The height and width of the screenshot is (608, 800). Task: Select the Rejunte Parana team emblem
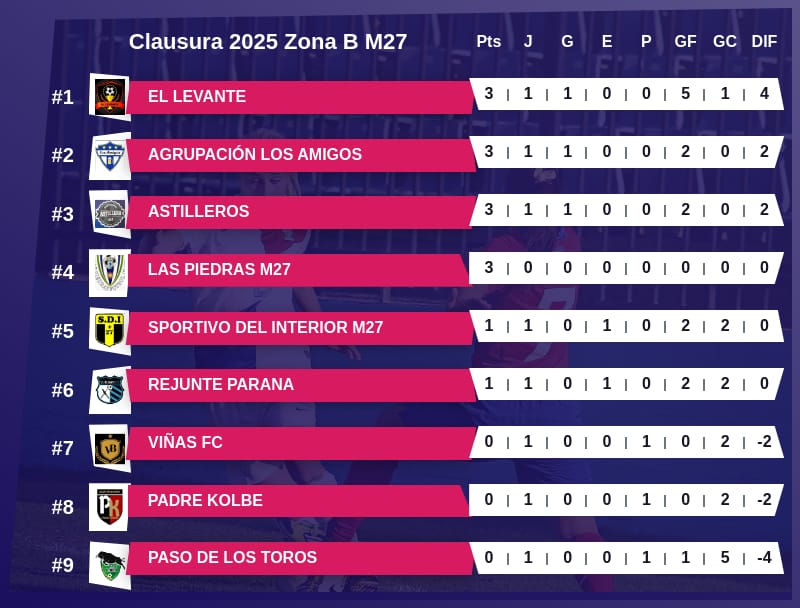point(109,387)
